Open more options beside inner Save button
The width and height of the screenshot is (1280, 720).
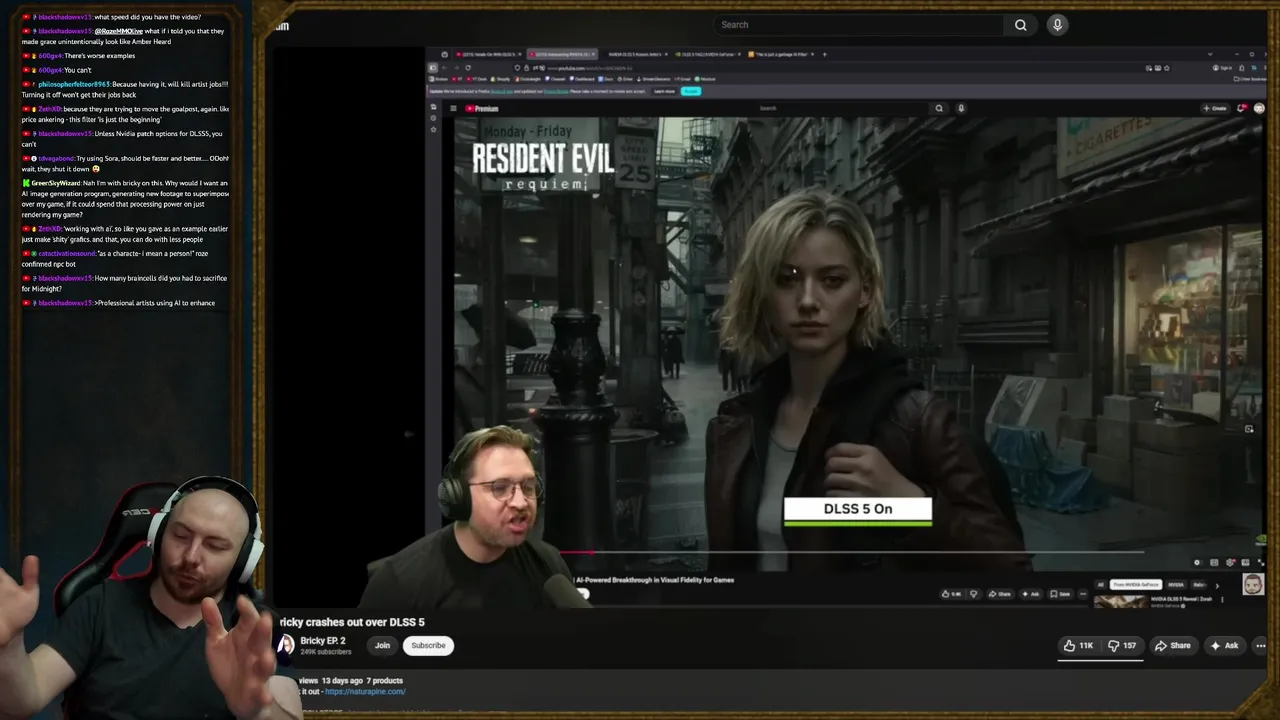tap(1083, 594)
